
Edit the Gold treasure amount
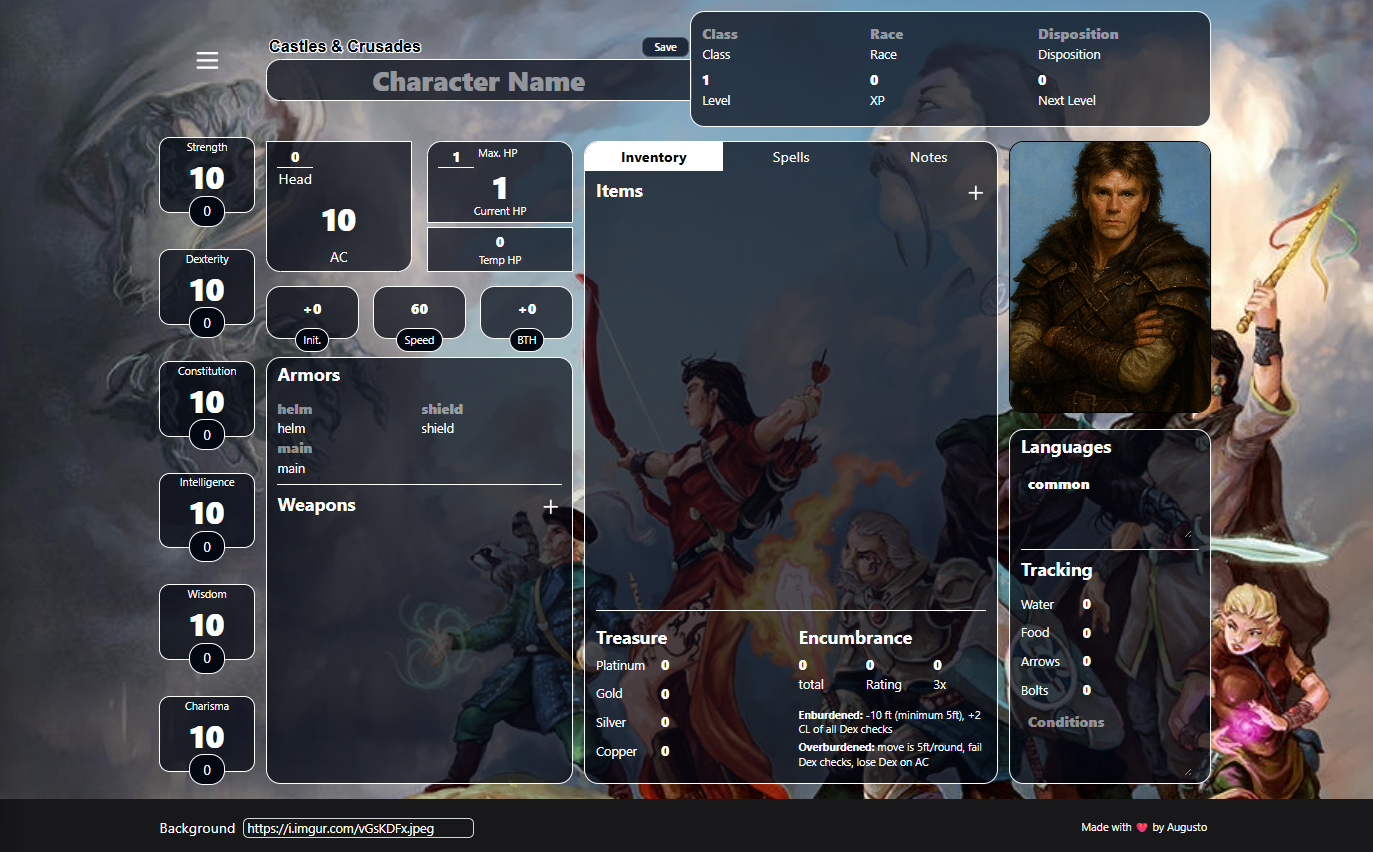(665, 694)
